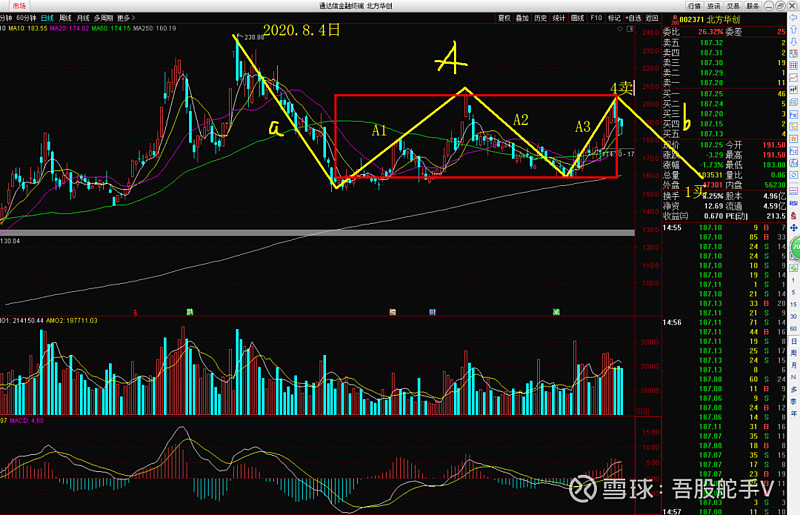Click the blue event marker under the candlesticks
Viewport: 800px width, 515px height.
point(432,311)
